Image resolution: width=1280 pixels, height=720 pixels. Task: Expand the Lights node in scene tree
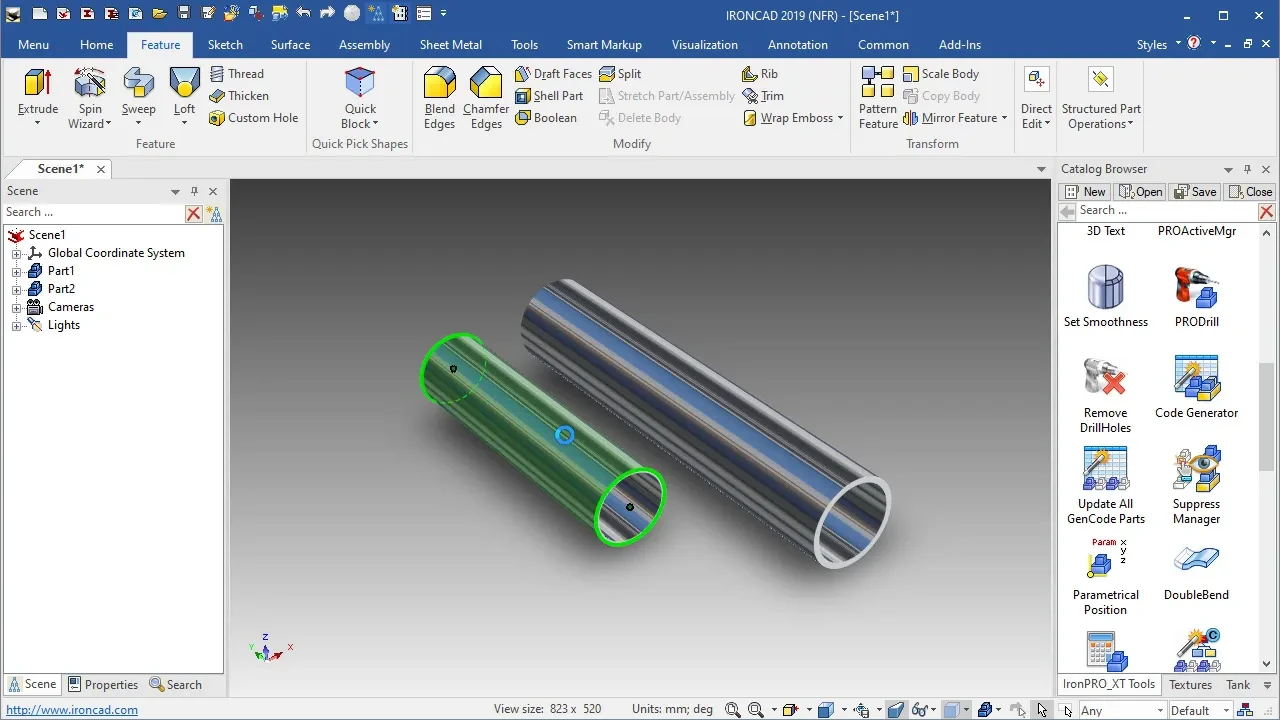(x=16, y=325)
